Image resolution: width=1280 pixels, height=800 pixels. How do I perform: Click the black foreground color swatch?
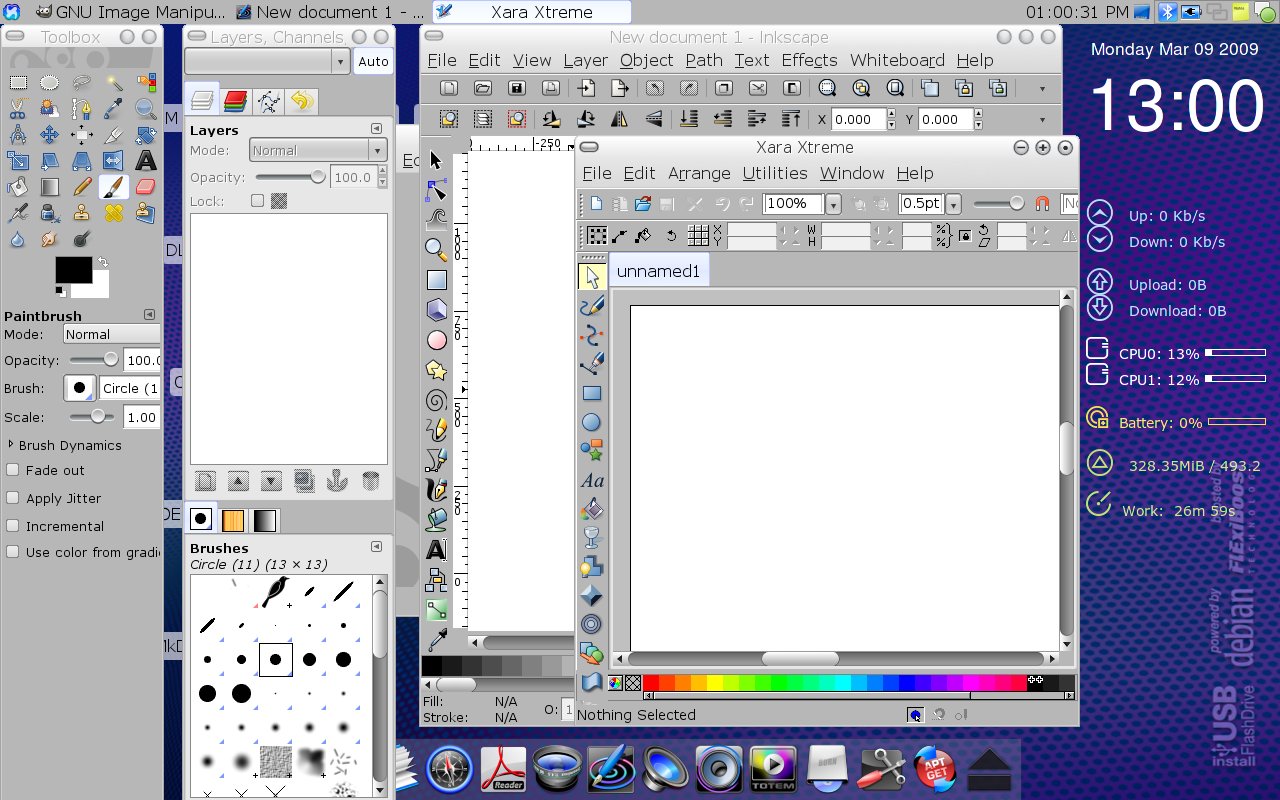pyautogui.click(x=73, y=270)
